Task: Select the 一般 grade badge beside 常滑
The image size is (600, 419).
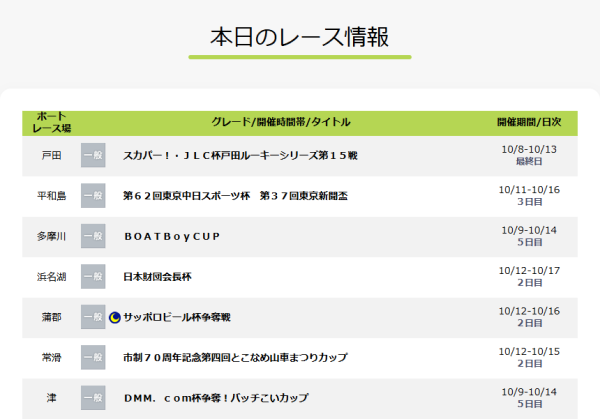Action: (92, 358)
